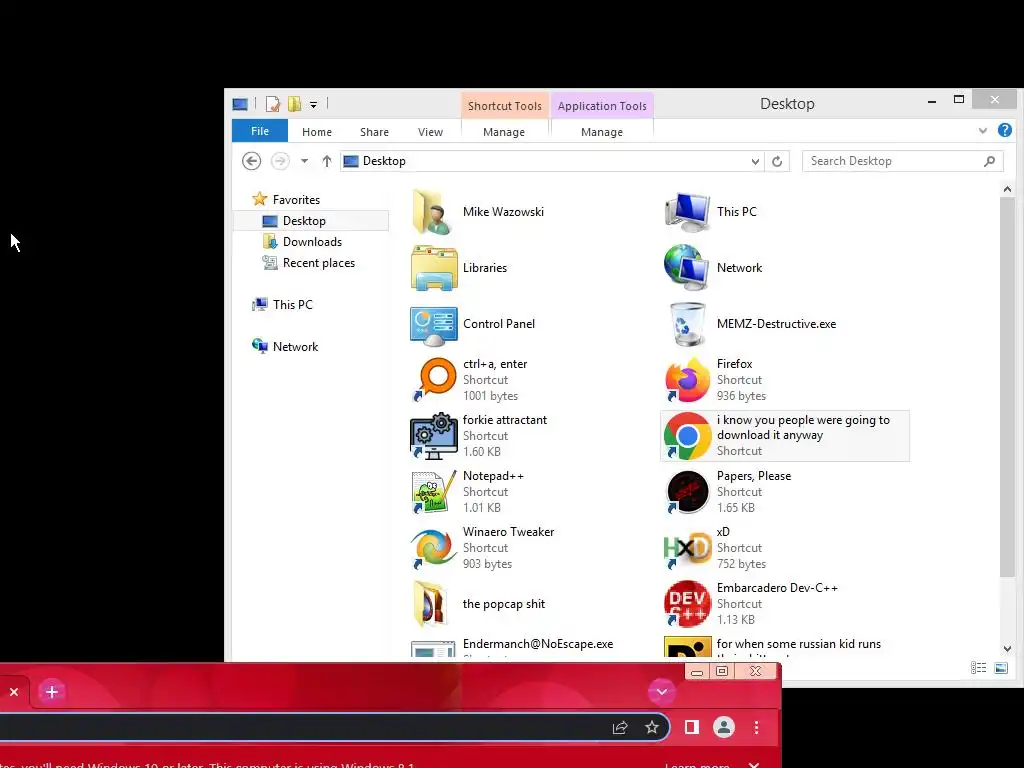Select the Network globe icon in file list
The width and height of the screenshot is (1024, 768).
687,268
